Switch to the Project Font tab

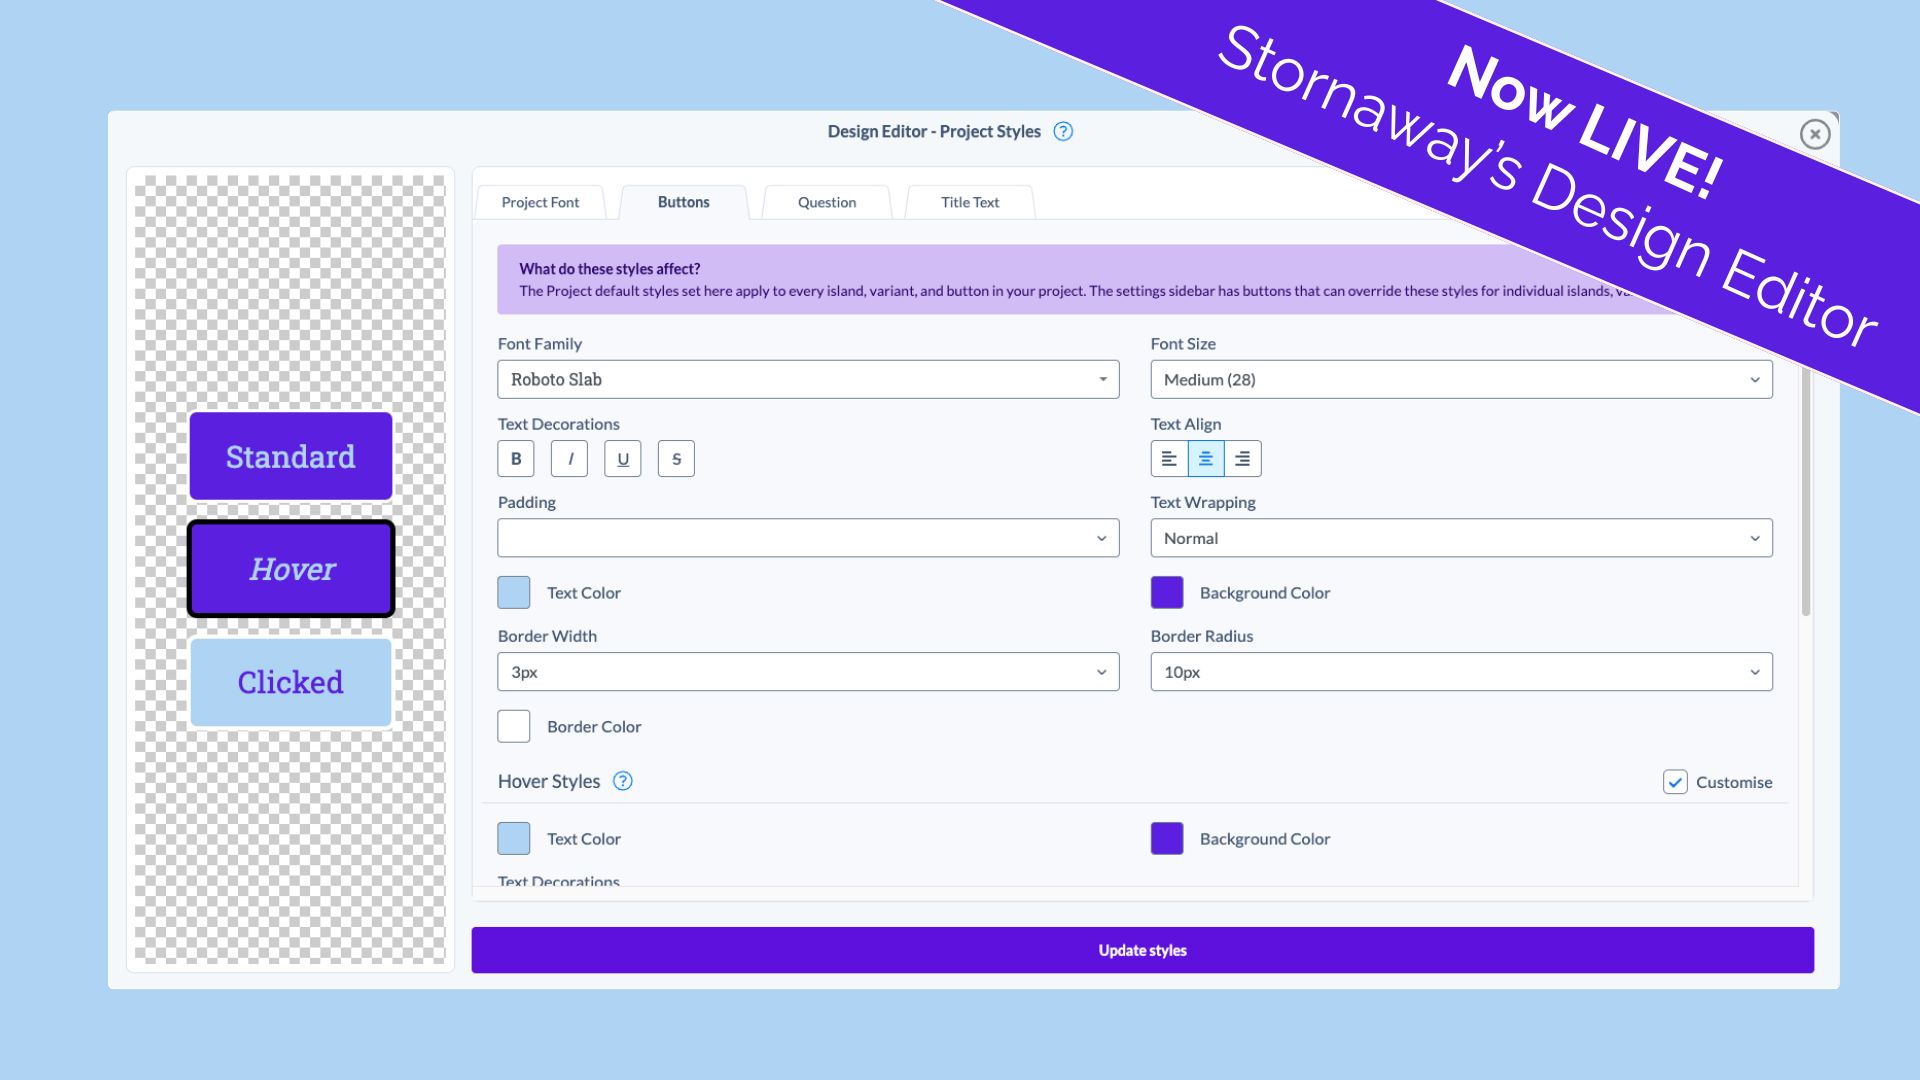(x=540, y=202)
